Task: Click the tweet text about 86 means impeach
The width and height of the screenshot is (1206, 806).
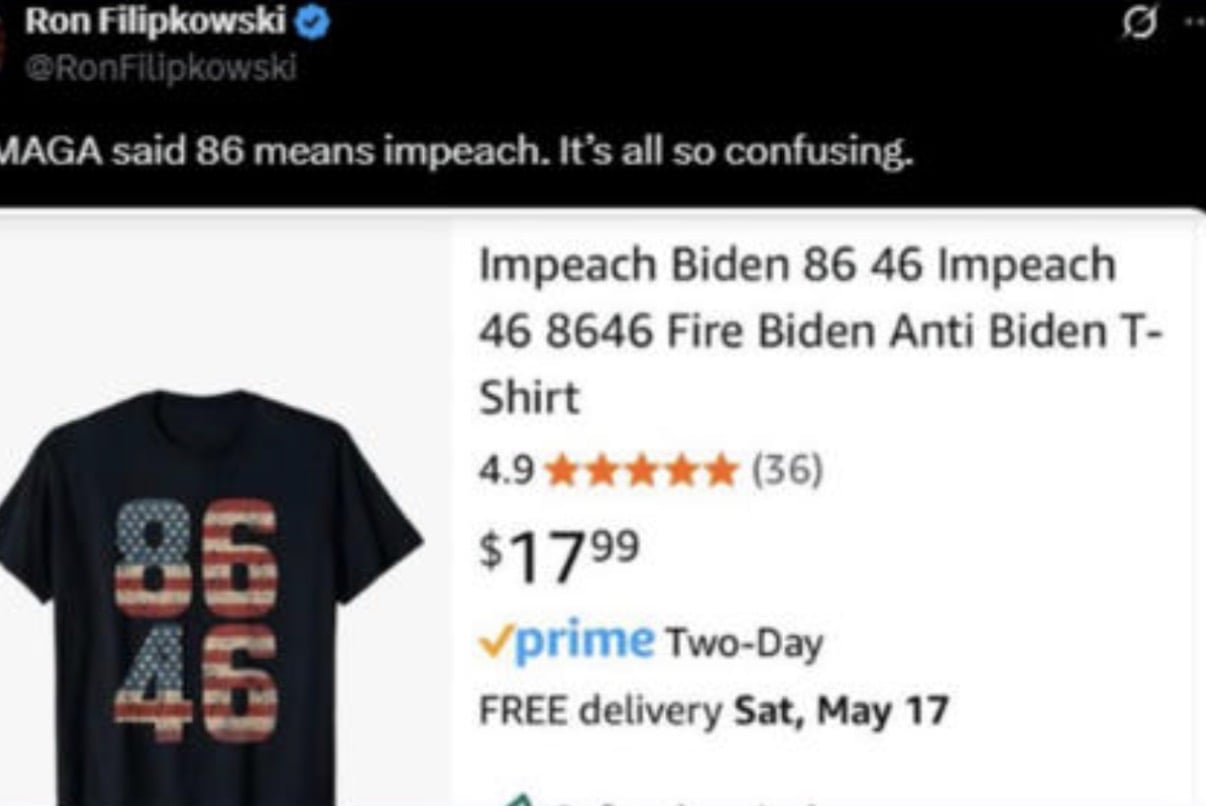Action: click(455, 153)
